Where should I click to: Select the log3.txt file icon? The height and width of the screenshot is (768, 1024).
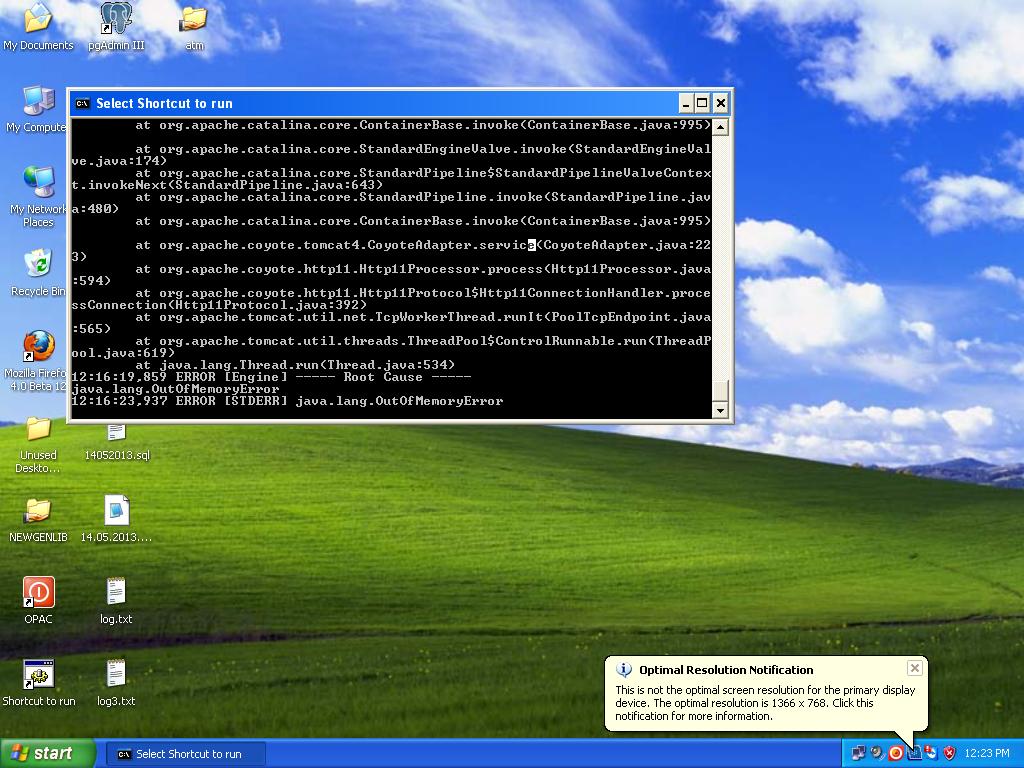click(x=116, y=675)
